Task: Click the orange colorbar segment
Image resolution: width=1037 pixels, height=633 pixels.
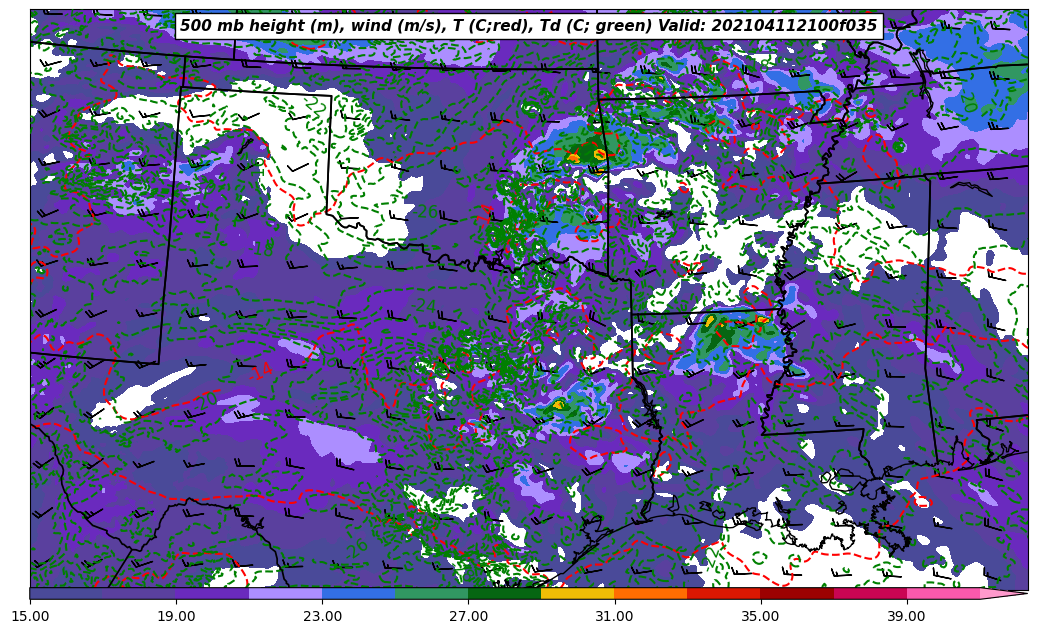Action: pyautogui.click(x=650, y=593)
